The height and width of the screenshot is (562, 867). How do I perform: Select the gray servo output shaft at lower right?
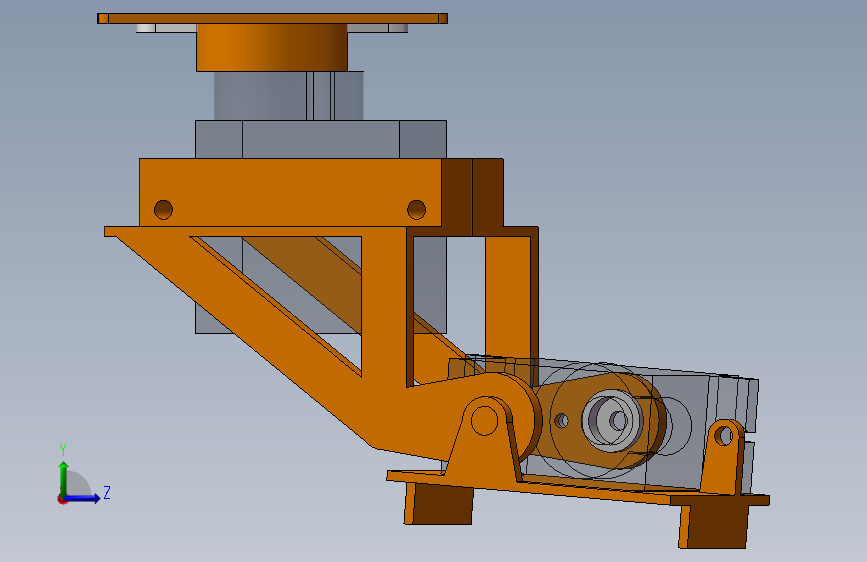(613, 420)
